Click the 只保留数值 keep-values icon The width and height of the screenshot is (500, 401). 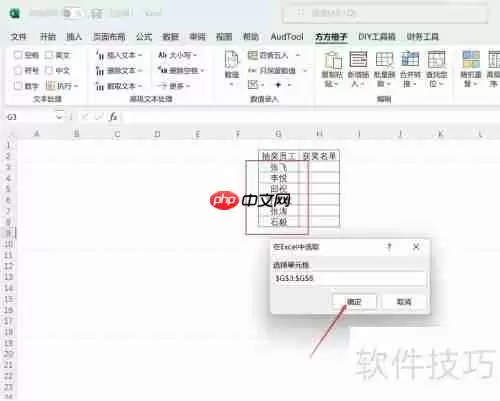tap(252, 71)
